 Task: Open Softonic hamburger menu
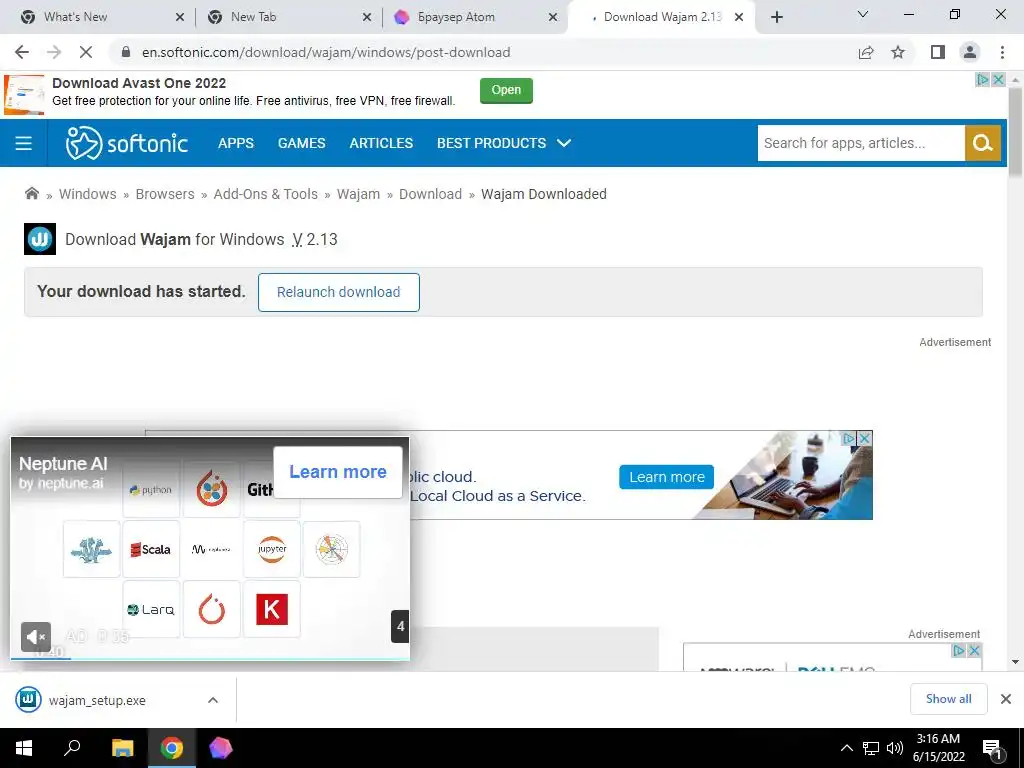(24, 143)
